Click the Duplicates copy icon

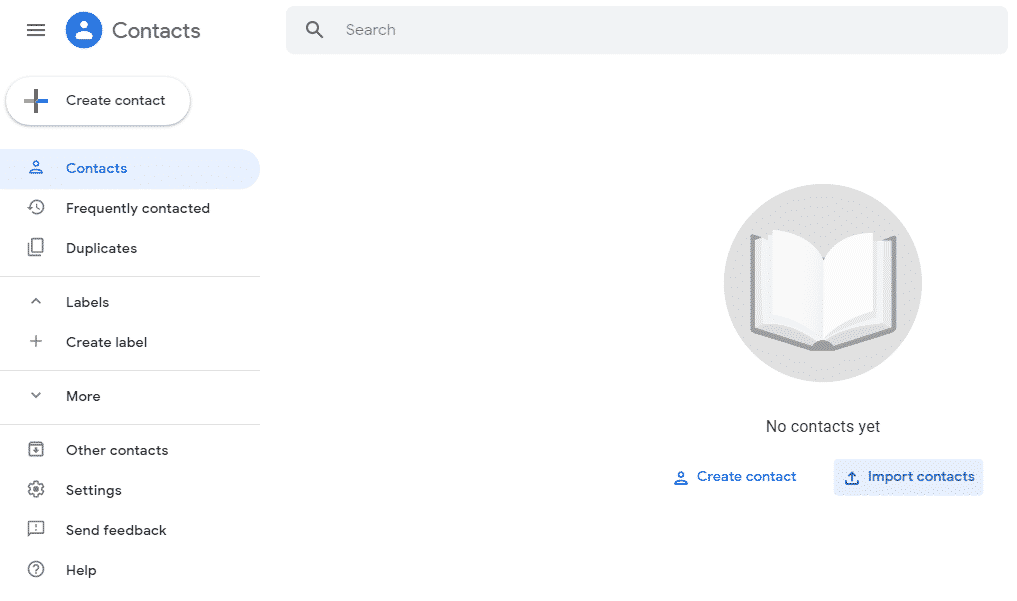pyautogui.click(x=36, y=248)
